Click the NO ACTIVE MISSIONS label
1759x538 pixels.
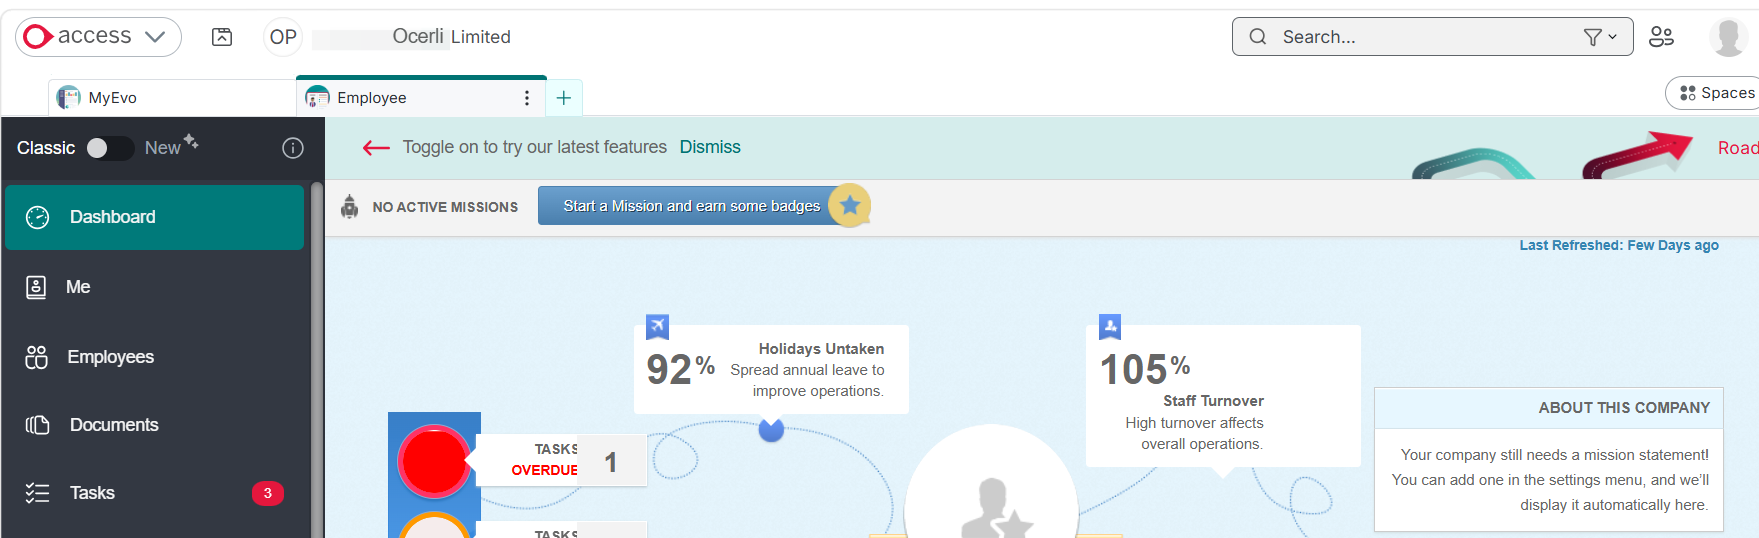pyautogui.click(x=445, y=207)
